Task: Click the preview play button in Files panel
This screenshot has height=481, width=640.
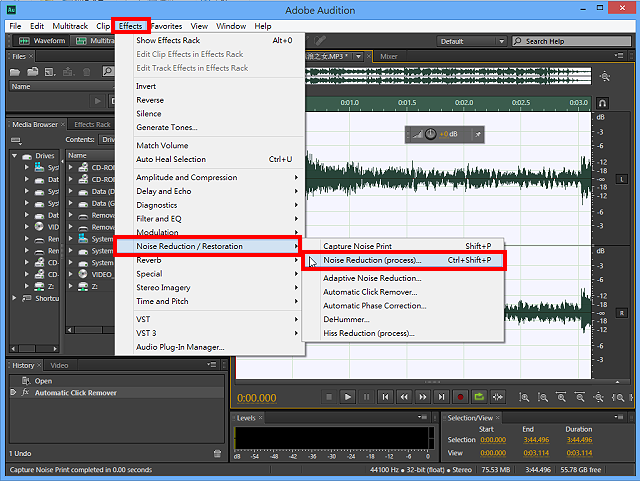Action: tap(98, 101)
